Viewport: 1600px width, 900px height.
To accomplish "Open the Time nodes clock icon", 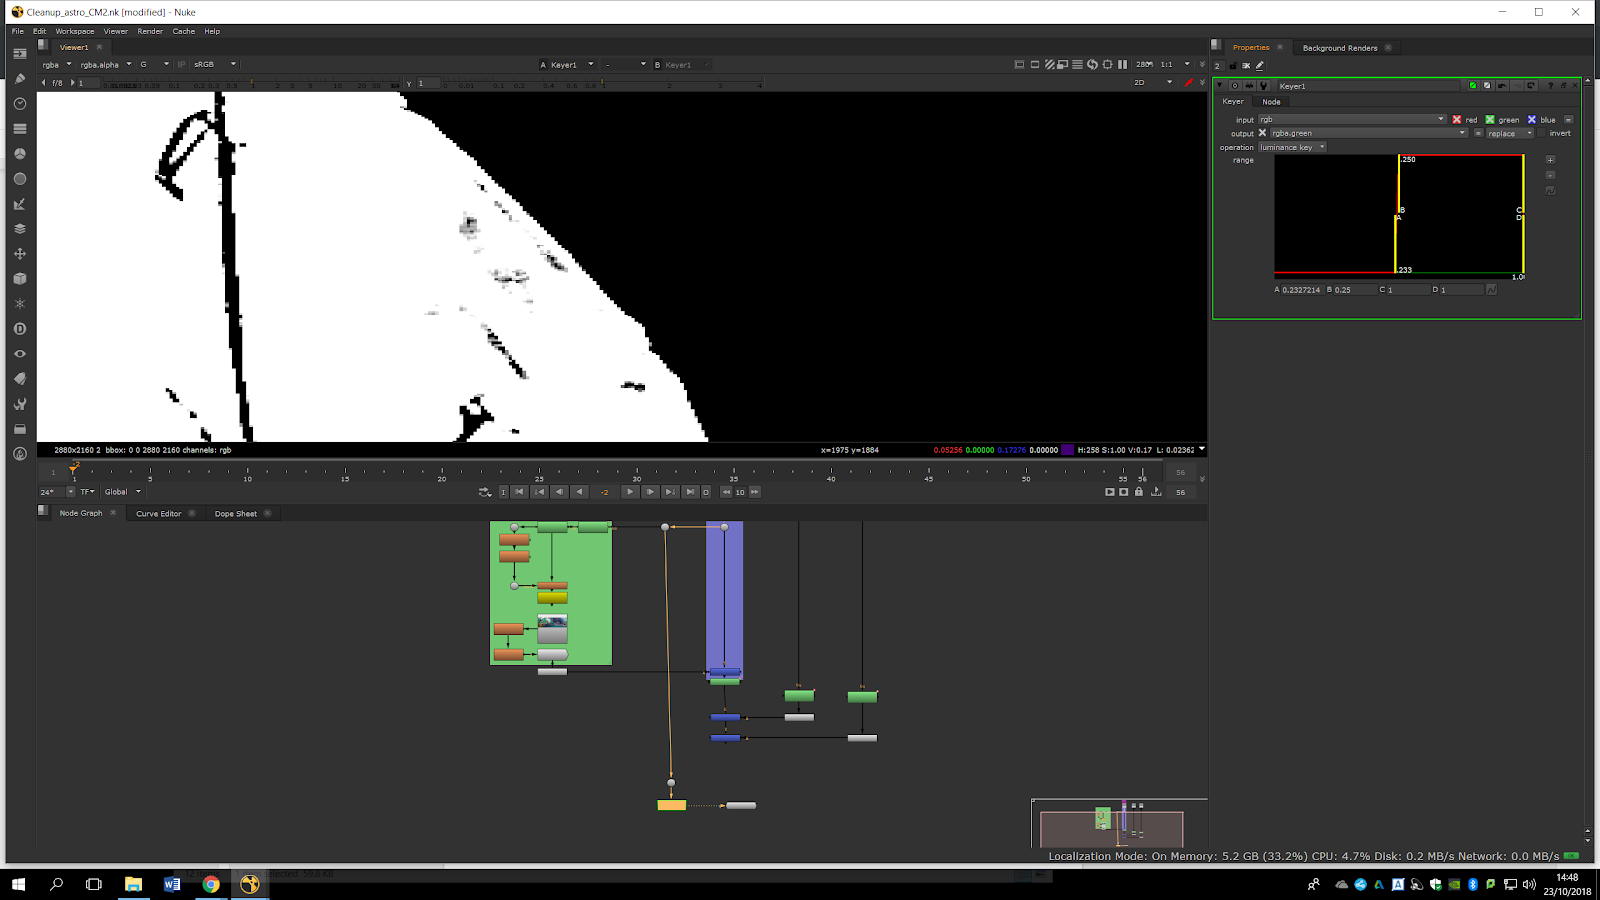I will tap(19, 104).
